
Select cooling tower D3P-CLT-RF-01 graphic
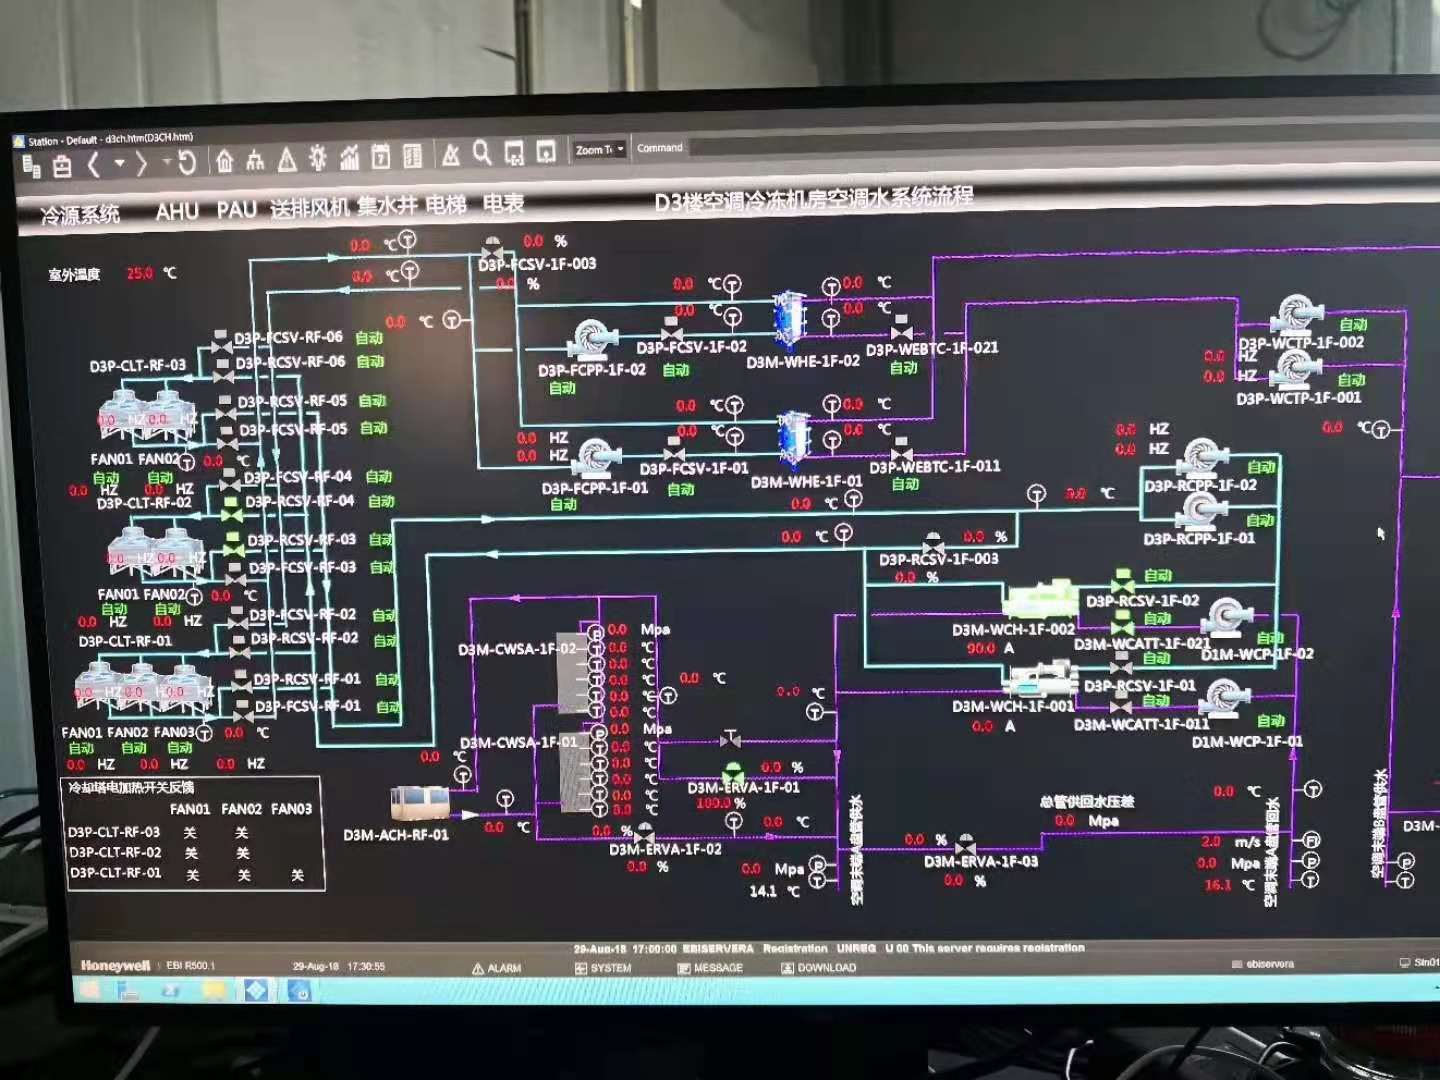point(142,683)
